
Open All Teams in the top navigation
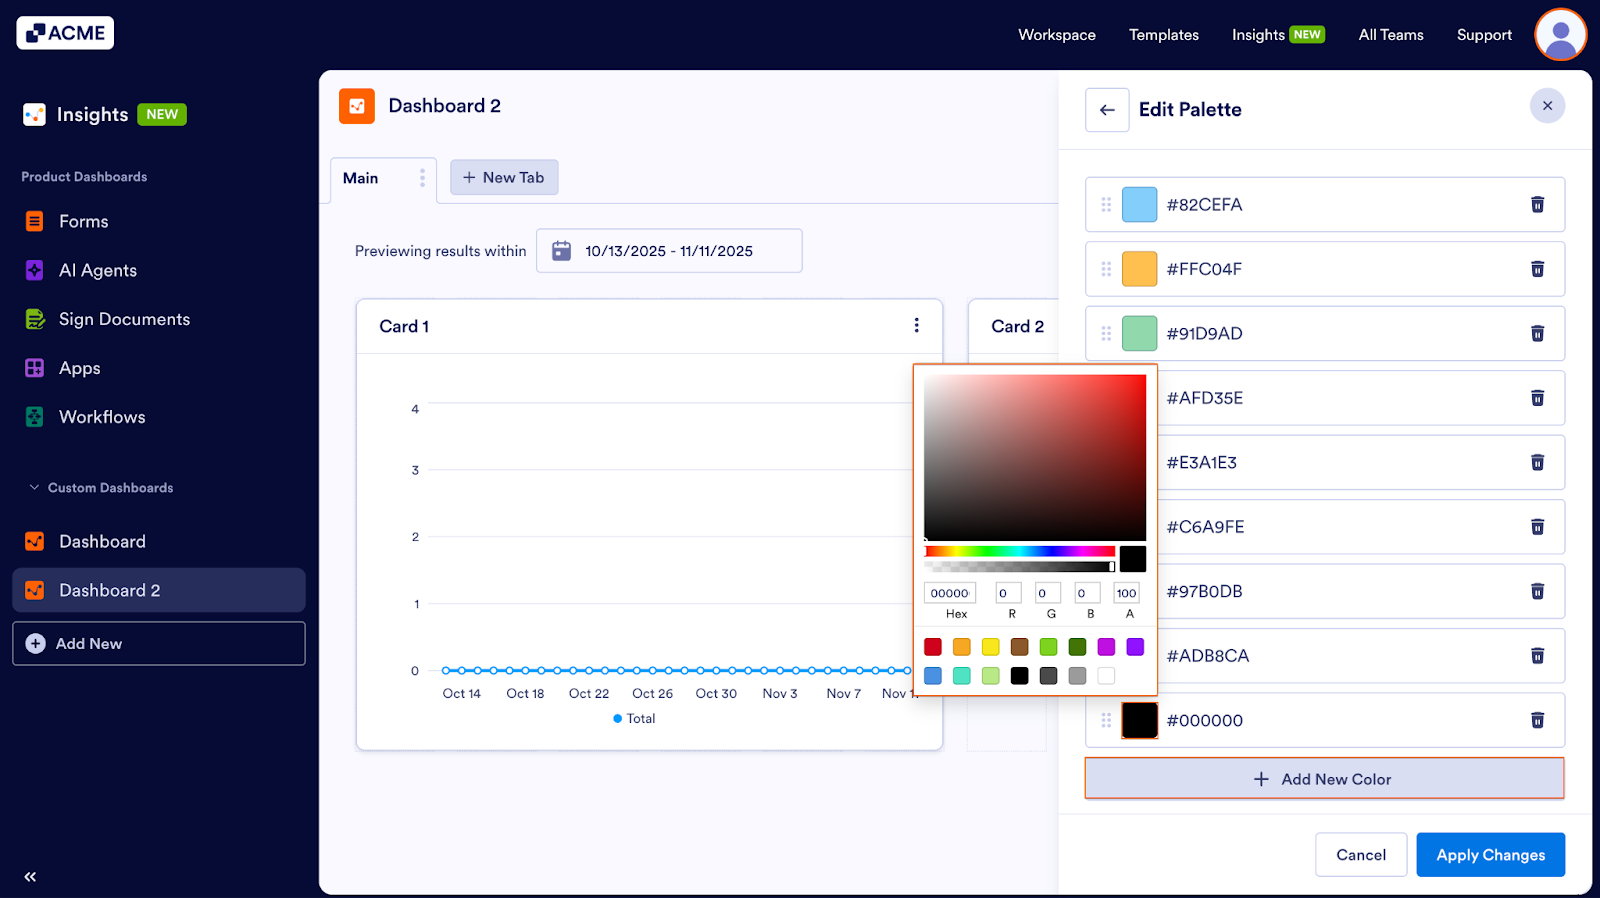(1391, 35)
